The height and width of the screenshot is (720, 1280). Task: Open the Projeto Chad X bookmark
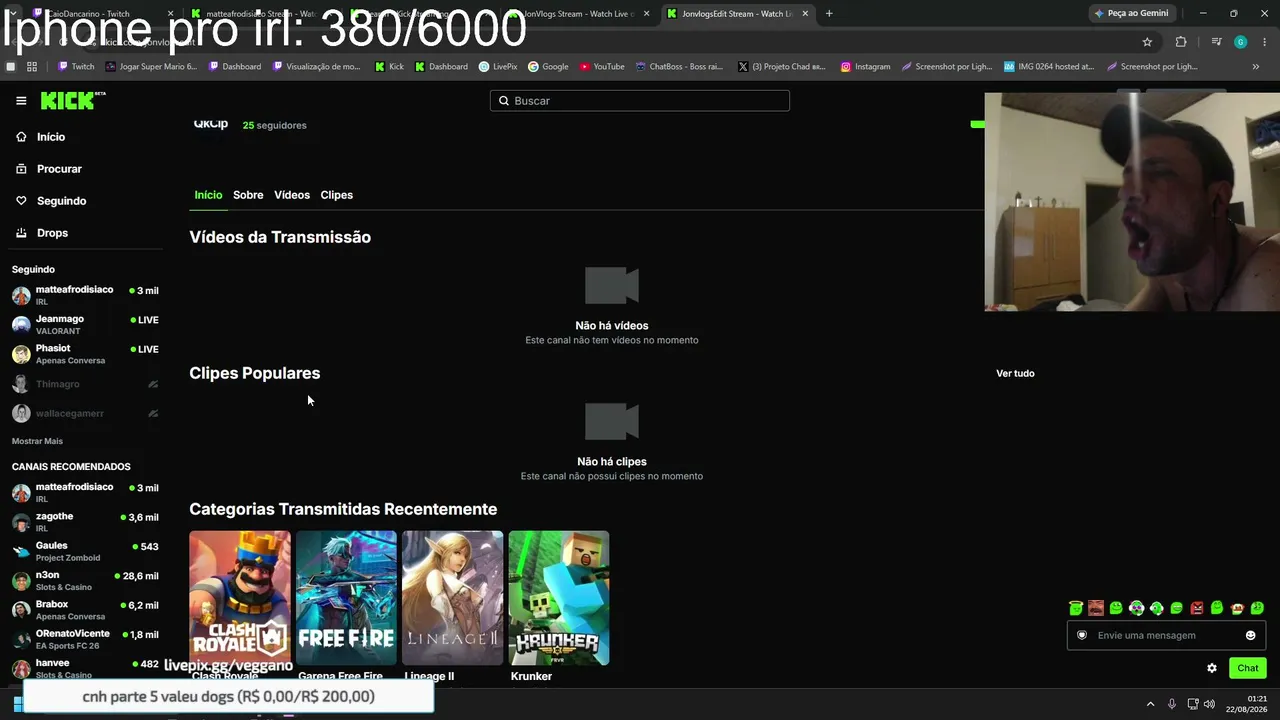pyautogui.click(x=782, y=67)
